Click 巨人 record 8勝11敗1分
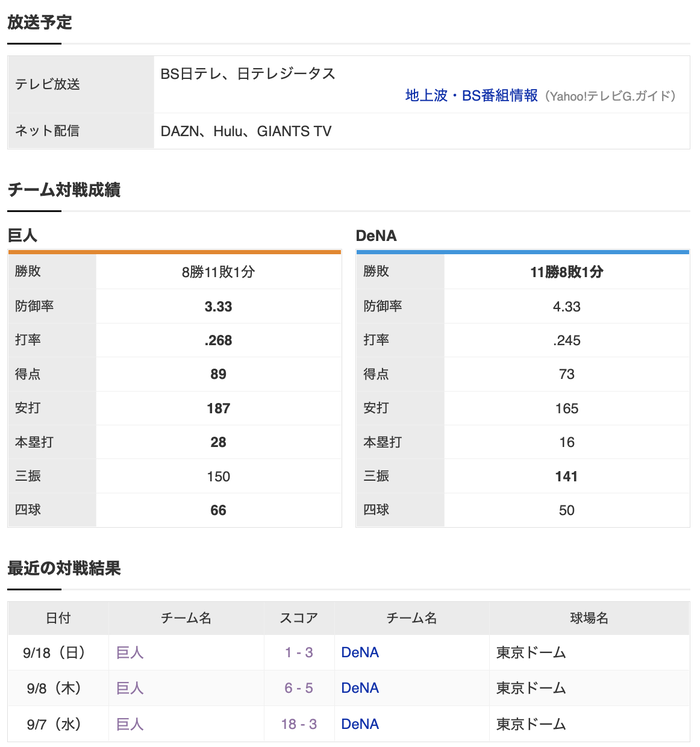The width and height of the screenshot is (700, 747). click(218, 272)
